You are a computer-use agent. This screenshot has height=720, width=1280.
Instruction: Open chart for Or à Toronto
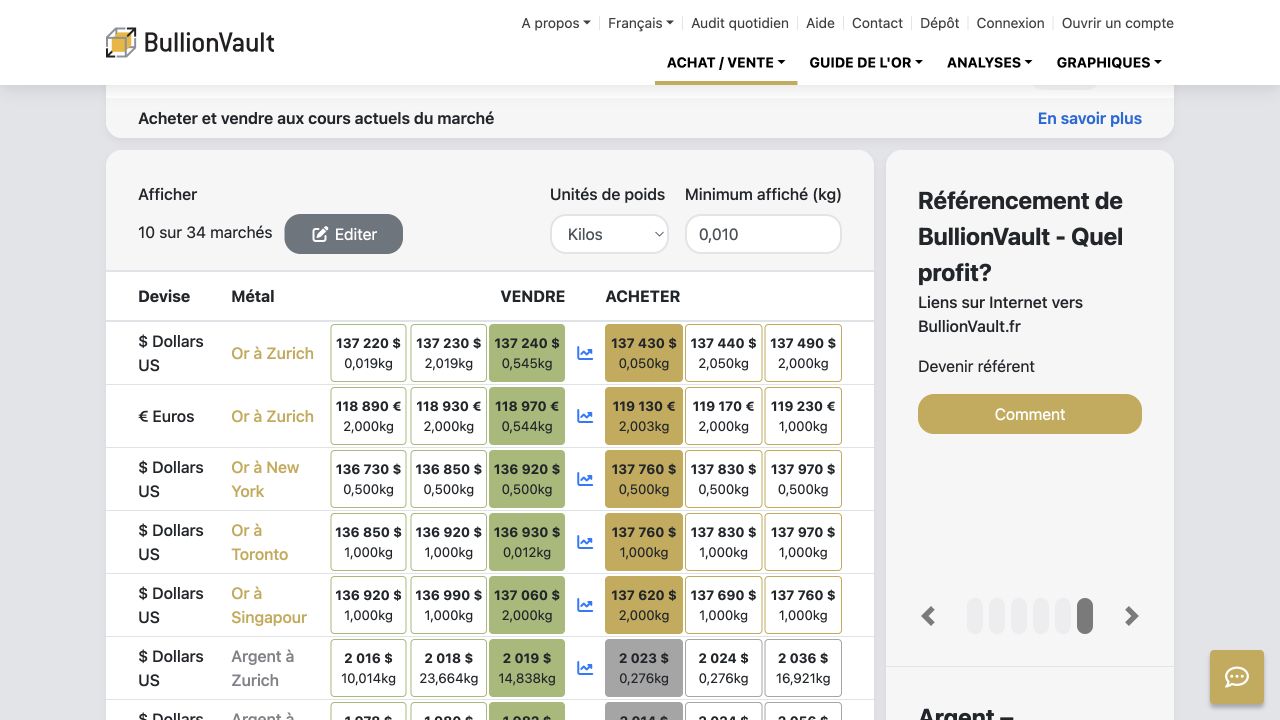pos(585,542)
